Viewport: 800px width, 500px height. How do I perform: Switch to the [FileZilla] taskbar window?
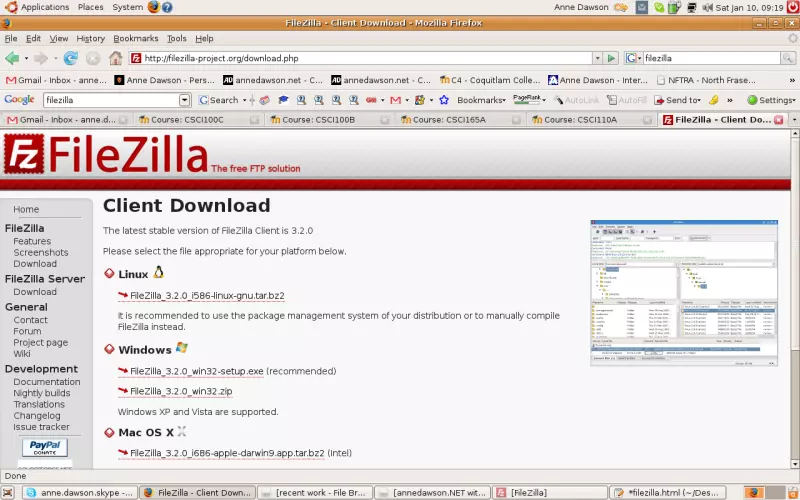click(551, 492)
